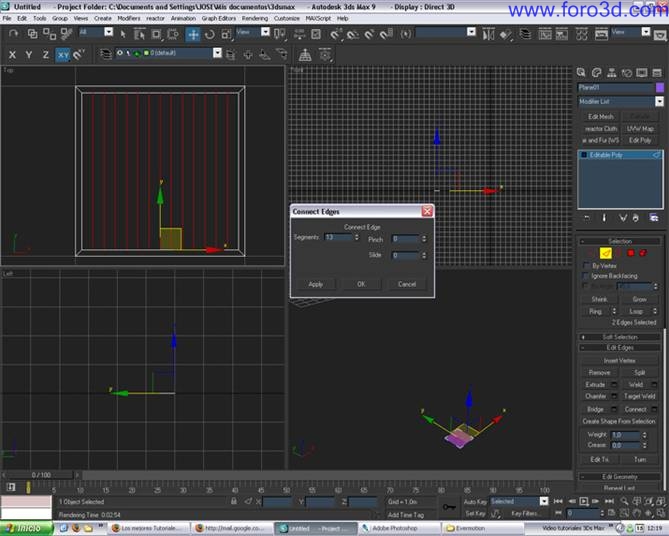Expand the Soft Selection rollout

tap(620, 337)
